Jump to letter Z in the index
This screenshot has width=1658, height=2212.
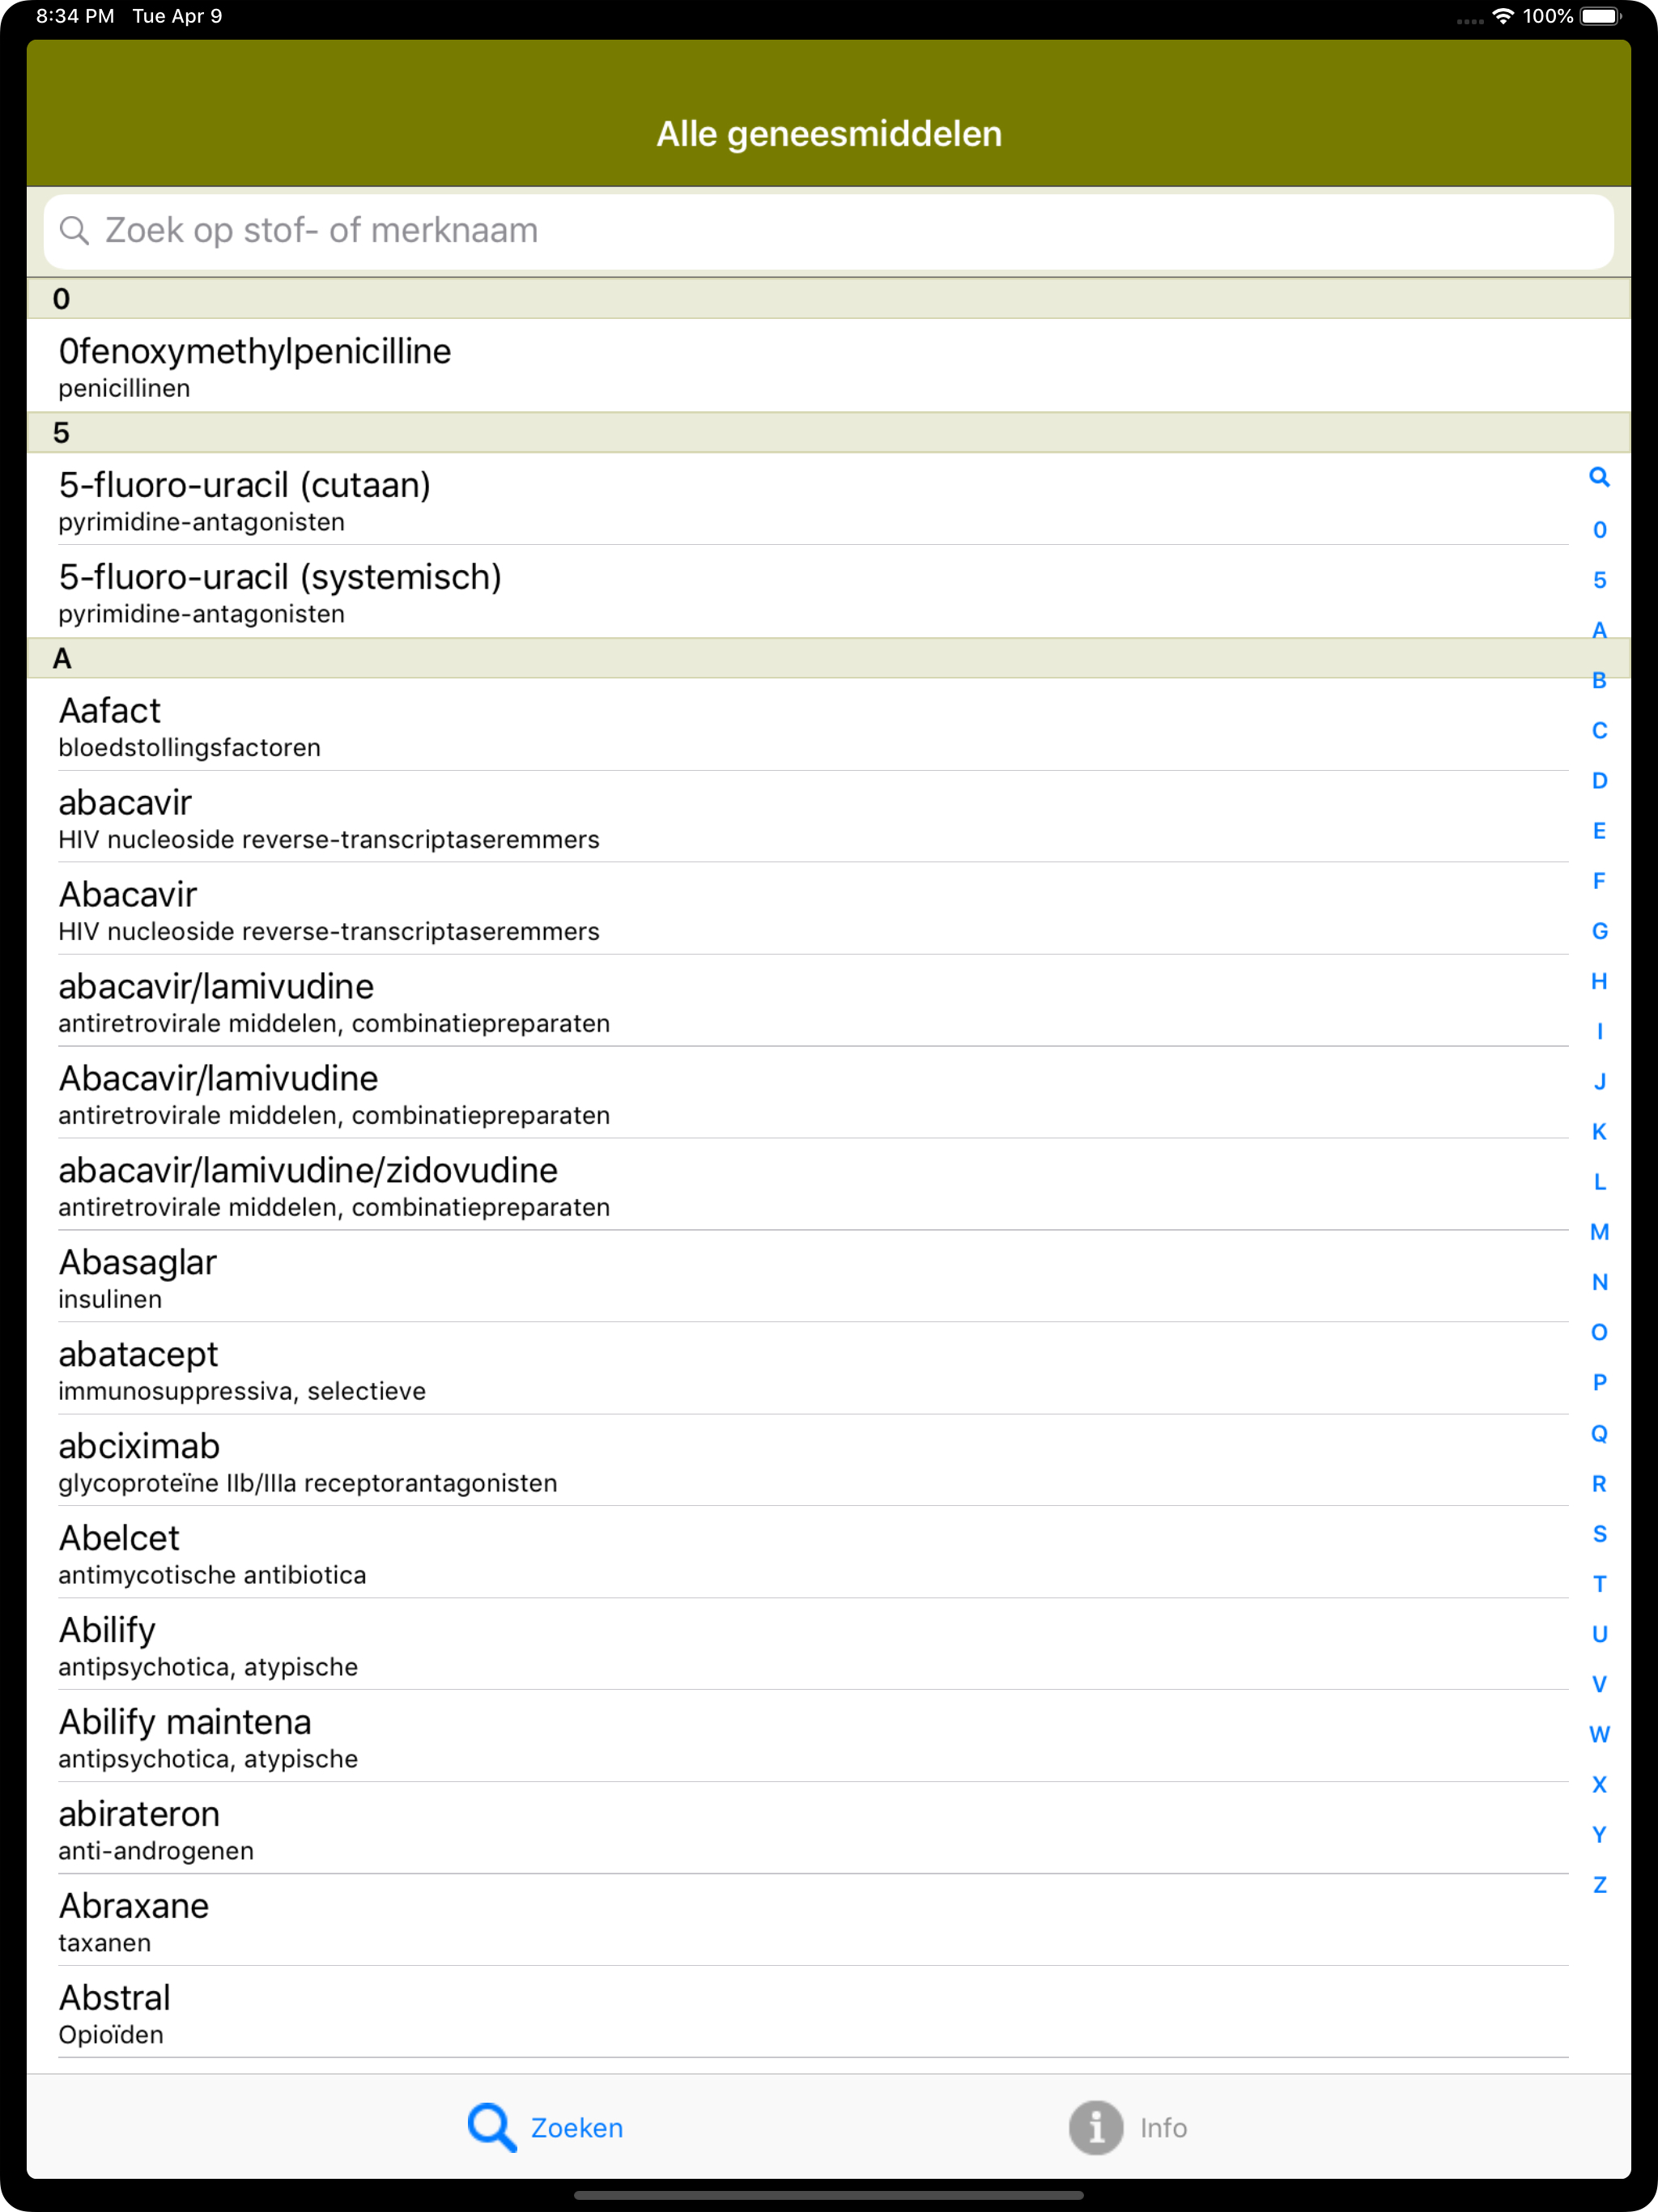[x=1599, y=1884]
